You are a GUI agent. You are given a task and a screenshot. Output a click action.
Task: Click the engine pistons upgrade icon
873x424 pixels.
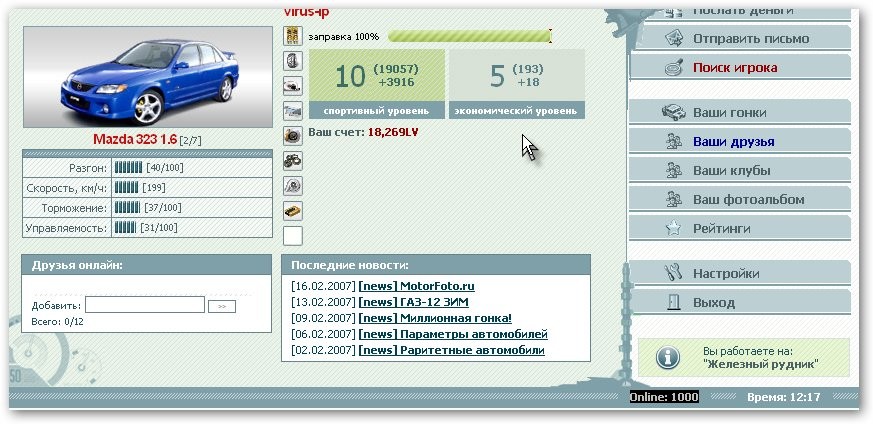(292, 36)
